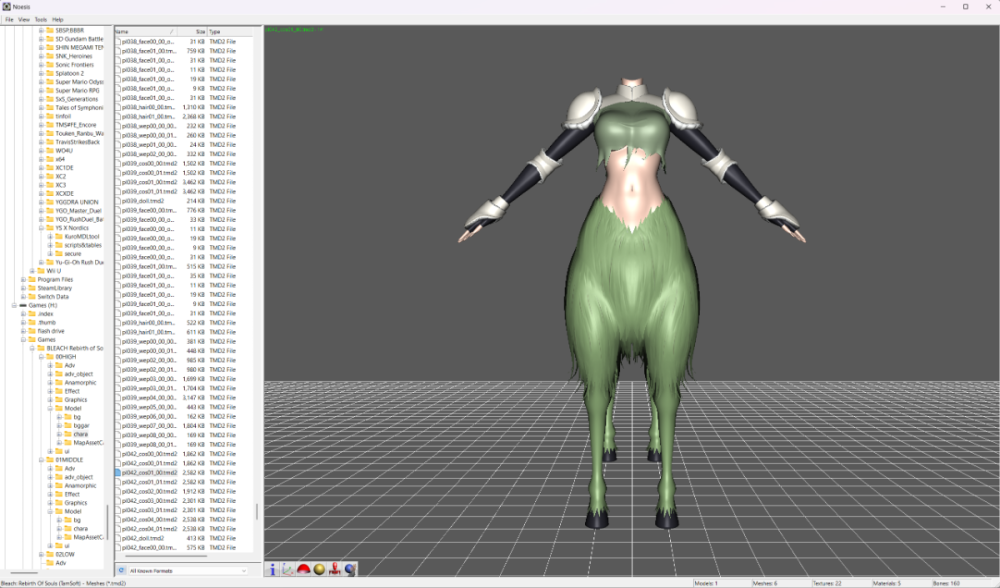Screen dimensions: 1000x588
Task: Toggle skeleton display with the red figure icon
Action: click(333, 569)
